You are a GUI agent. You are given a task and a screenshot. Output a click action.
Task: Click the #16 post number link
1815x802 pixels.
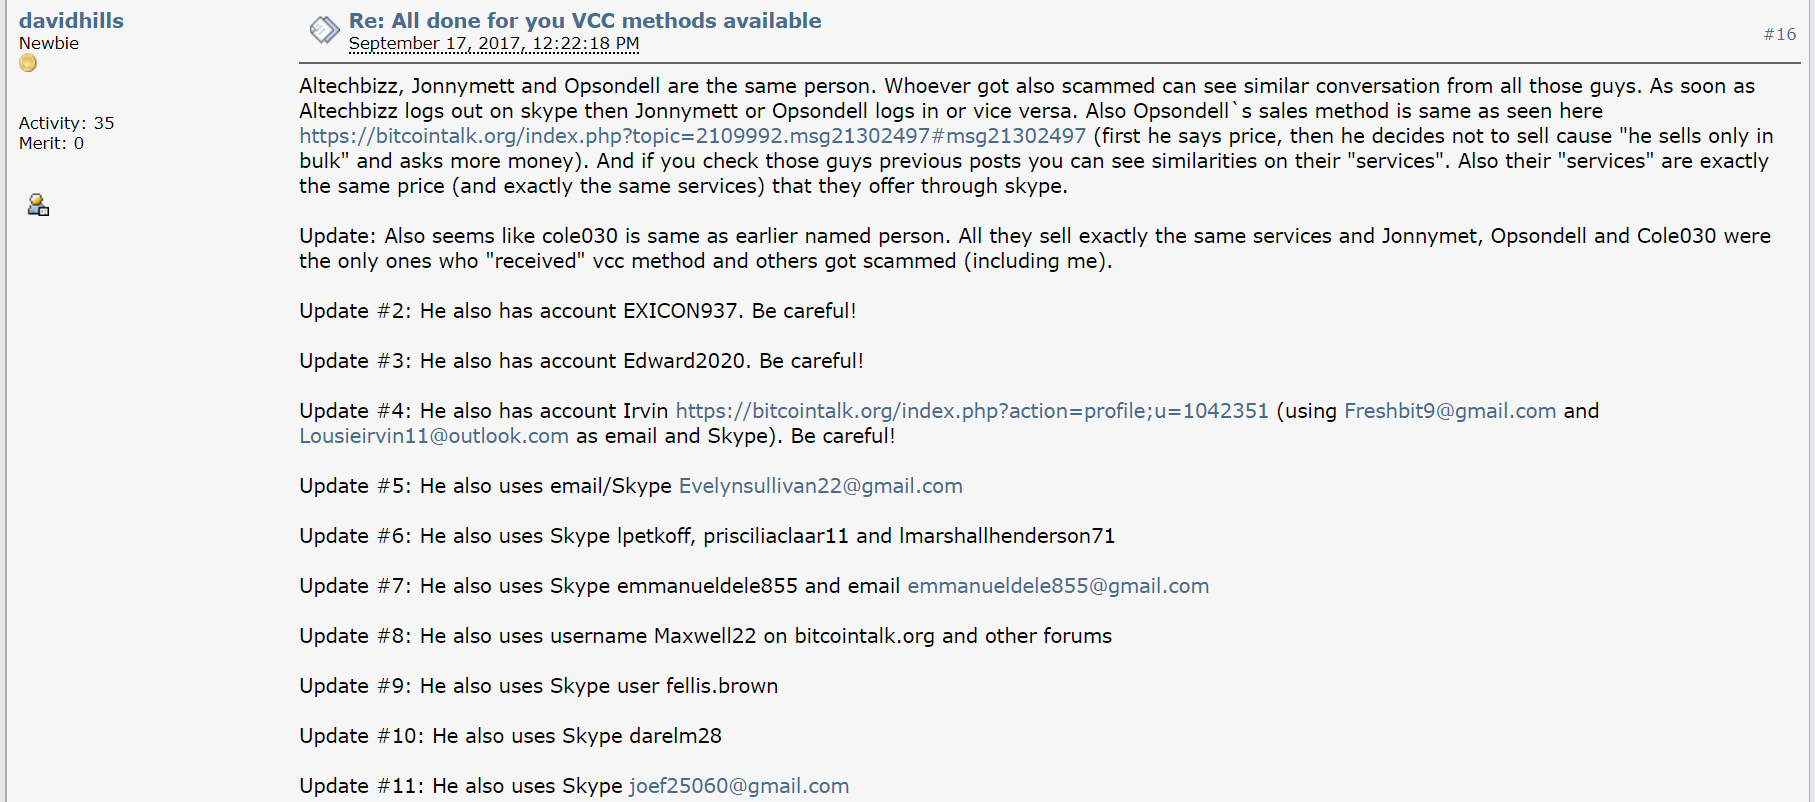pyautogui.click(x=1779, y=34)
